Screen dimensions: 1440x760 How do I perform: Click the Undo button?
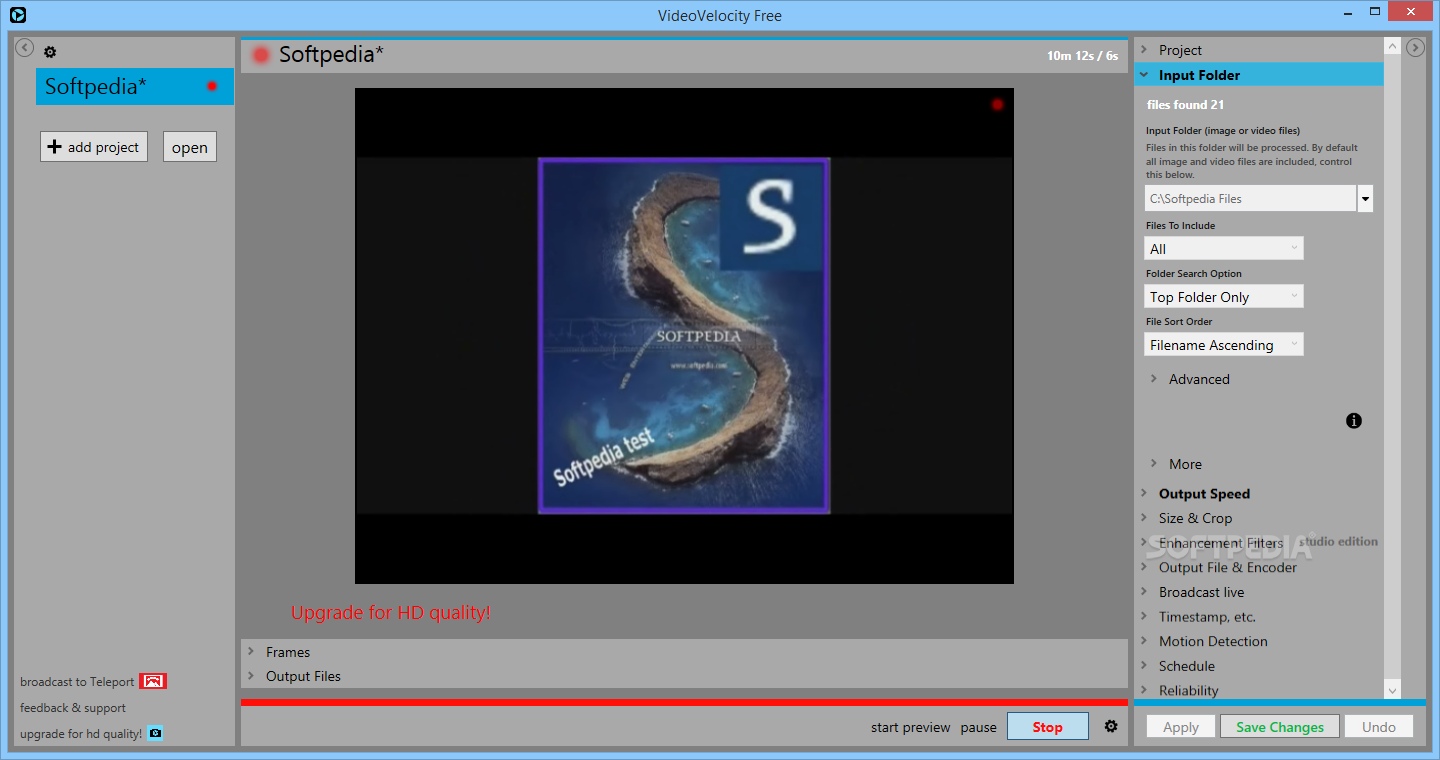pyautogui.click(x=1379, y=727)
